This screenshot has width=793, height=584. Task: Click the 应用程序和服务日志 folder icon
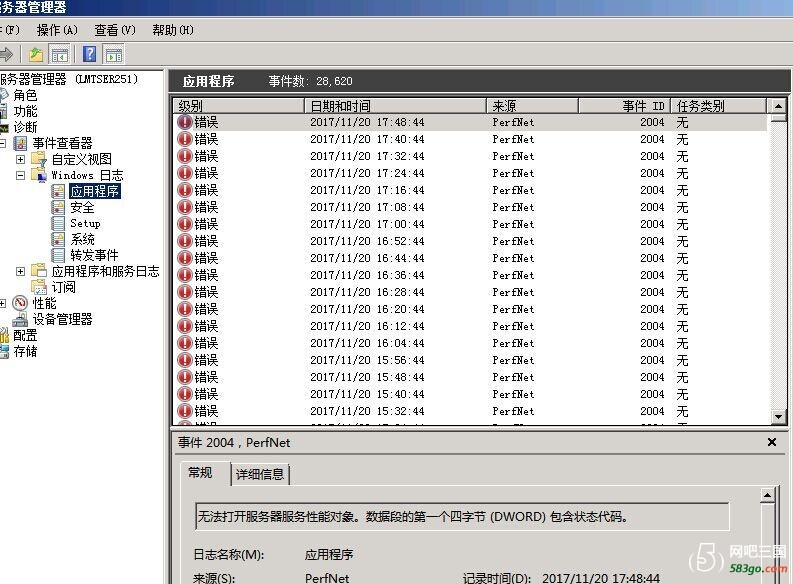pyautogui.click(x=39, y=271)
